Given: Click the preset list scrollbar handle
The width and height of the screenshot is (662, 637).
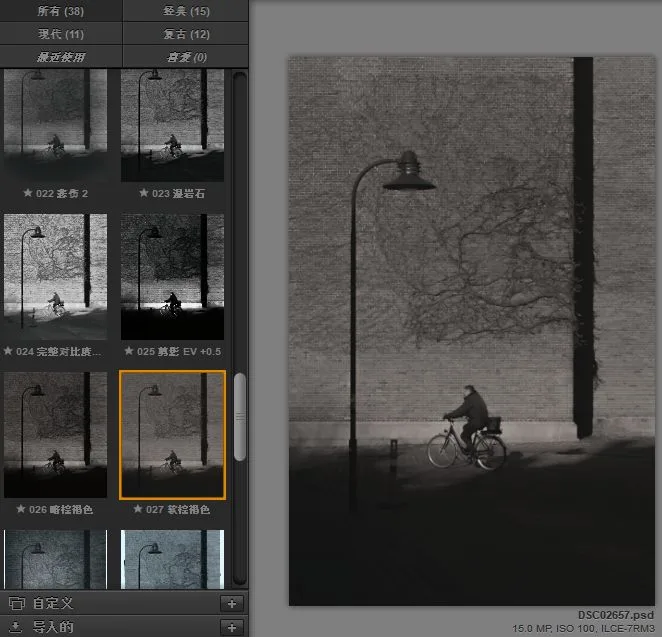Looking at the screenshot, I should click(x=240, y=417).
